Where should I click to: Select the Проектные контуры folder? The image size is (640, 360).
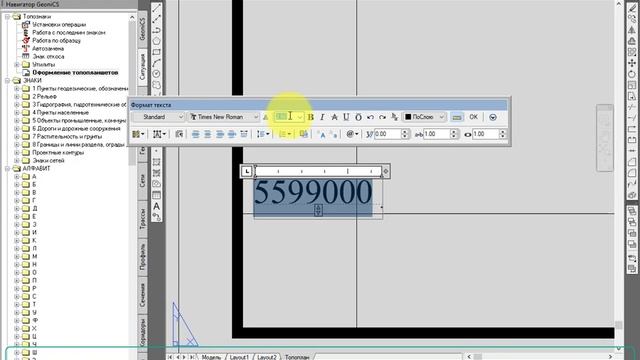58,152
